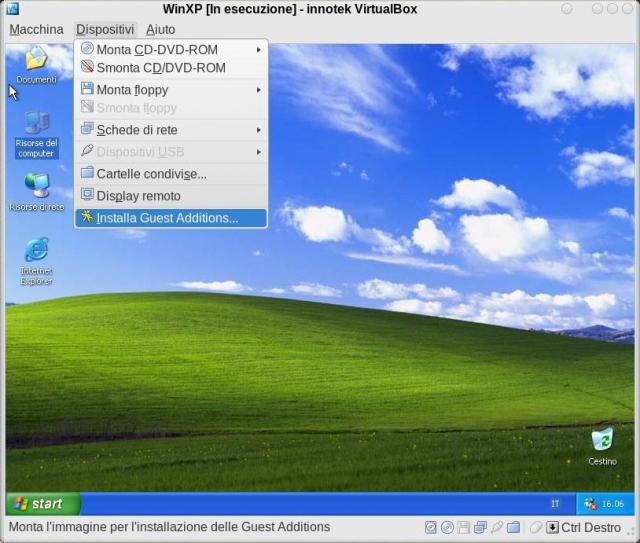Viewport: 640px width, 543px height.
Task: Expand Monta CD-DVD-ROM submenu arrow
Action: click(259, 50)
